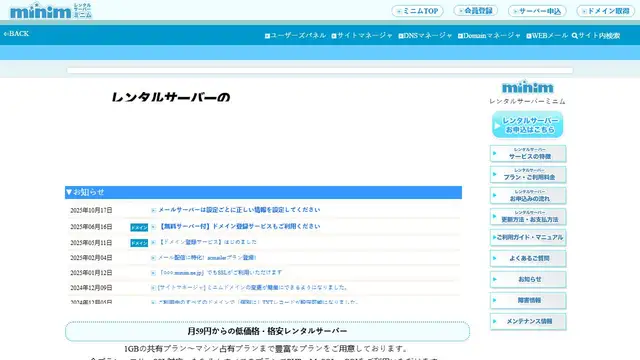The height and width of the screenshot is (360, 640).
Task: Open メールサーバーは設定ごとに正しい情報 news link
Action: pos(239,210)
